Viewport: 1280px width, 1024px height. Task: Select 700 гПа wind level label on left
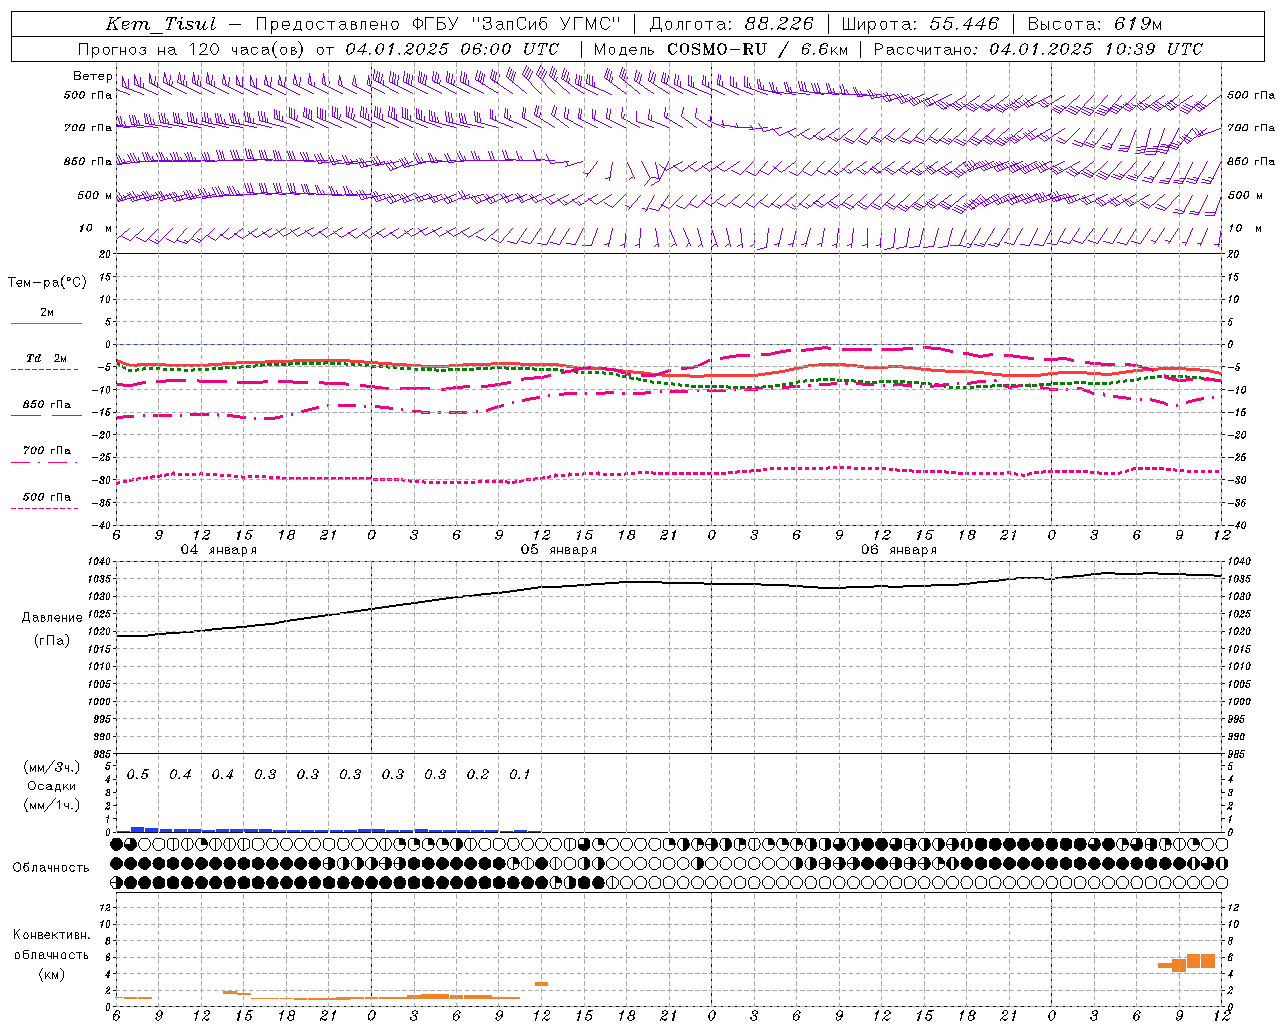pos(88,128)
